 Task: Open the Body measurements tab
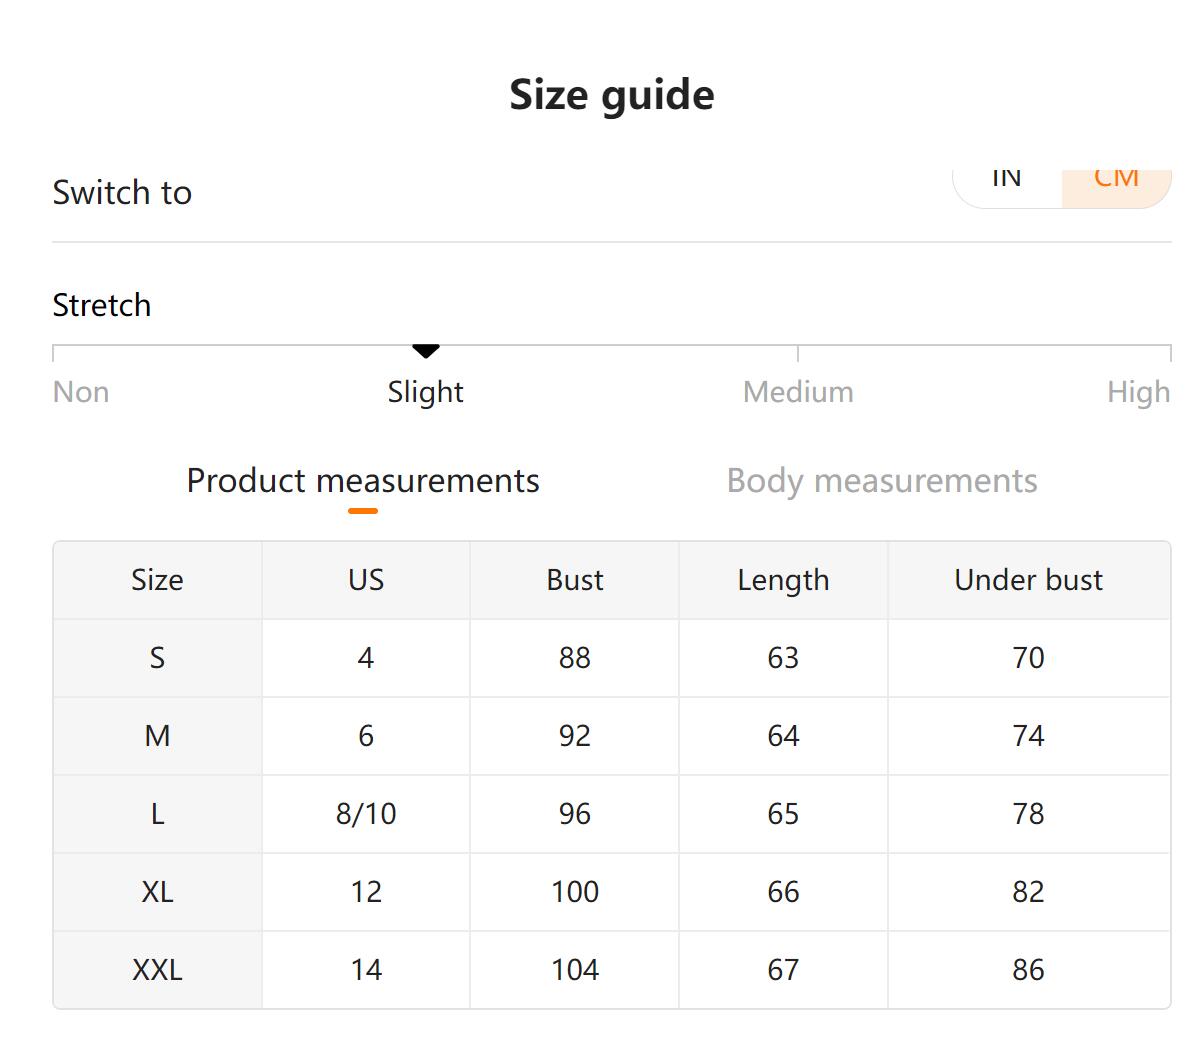(882, 481)
